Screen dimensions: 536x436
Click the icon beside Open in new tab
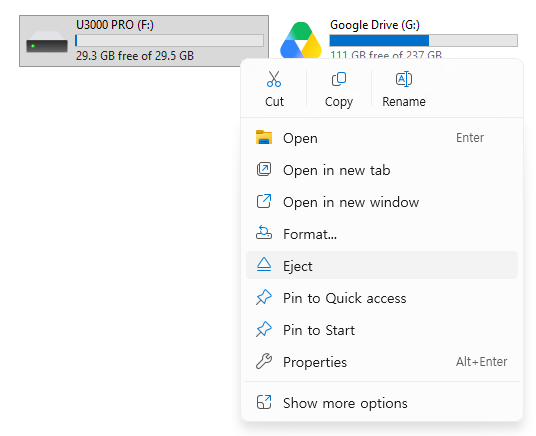tap(264, 170)
